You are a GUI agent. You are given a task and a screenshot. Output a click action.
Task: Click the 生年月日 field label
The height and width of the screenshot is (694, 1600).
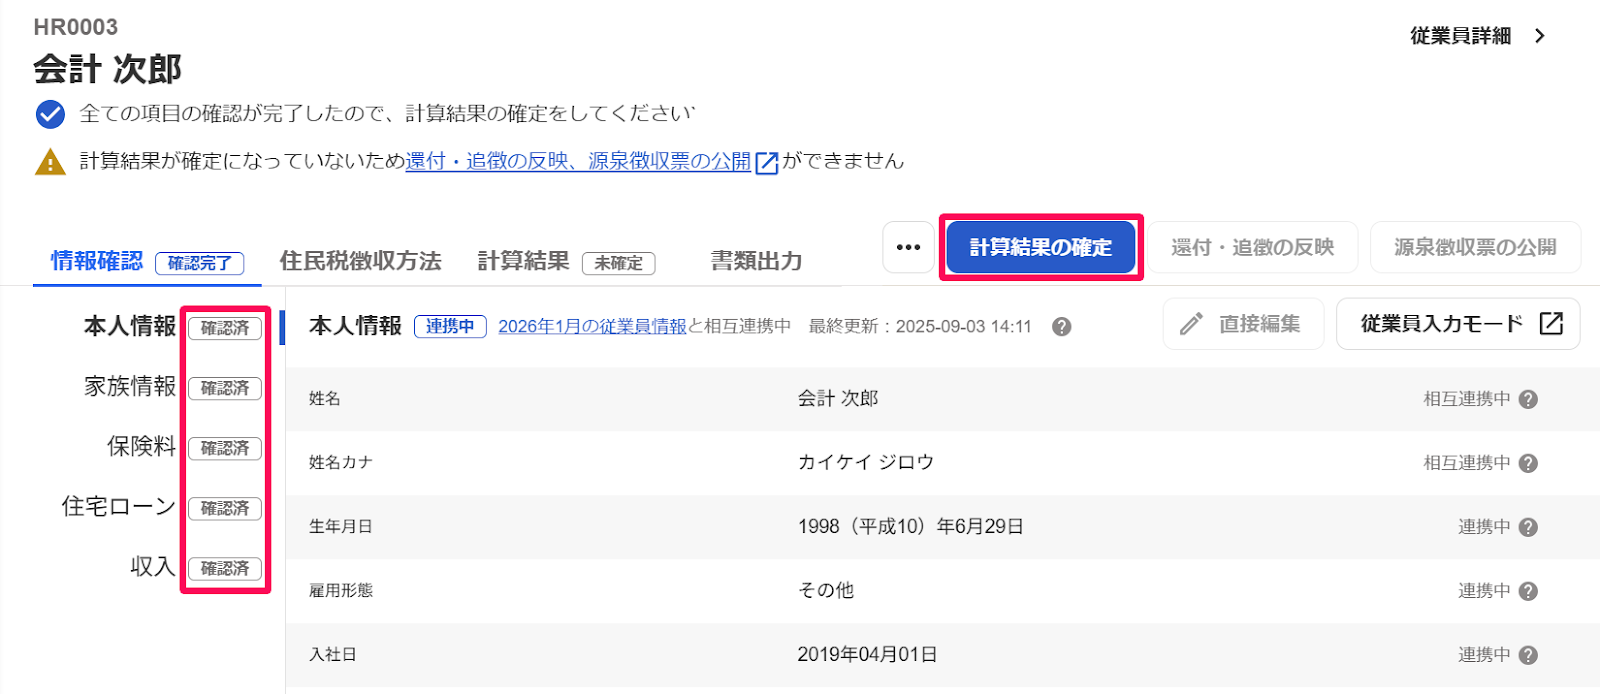pos(341,526)
